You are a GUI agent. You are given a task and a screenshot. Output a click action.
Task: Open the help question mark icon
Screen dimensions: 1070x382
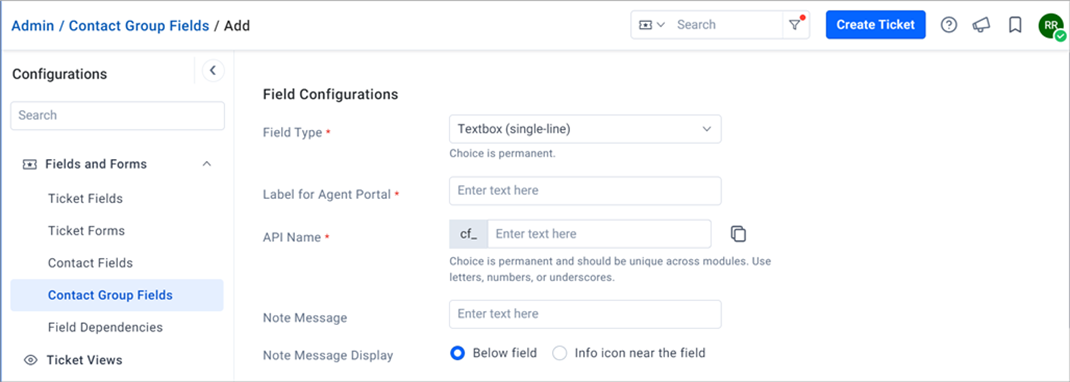[949, 25]
